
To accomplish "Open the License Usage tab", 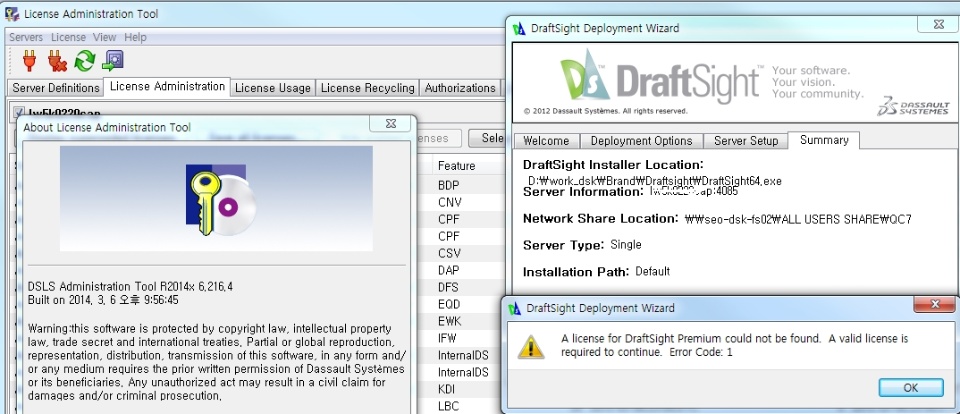I will point(272,88).
